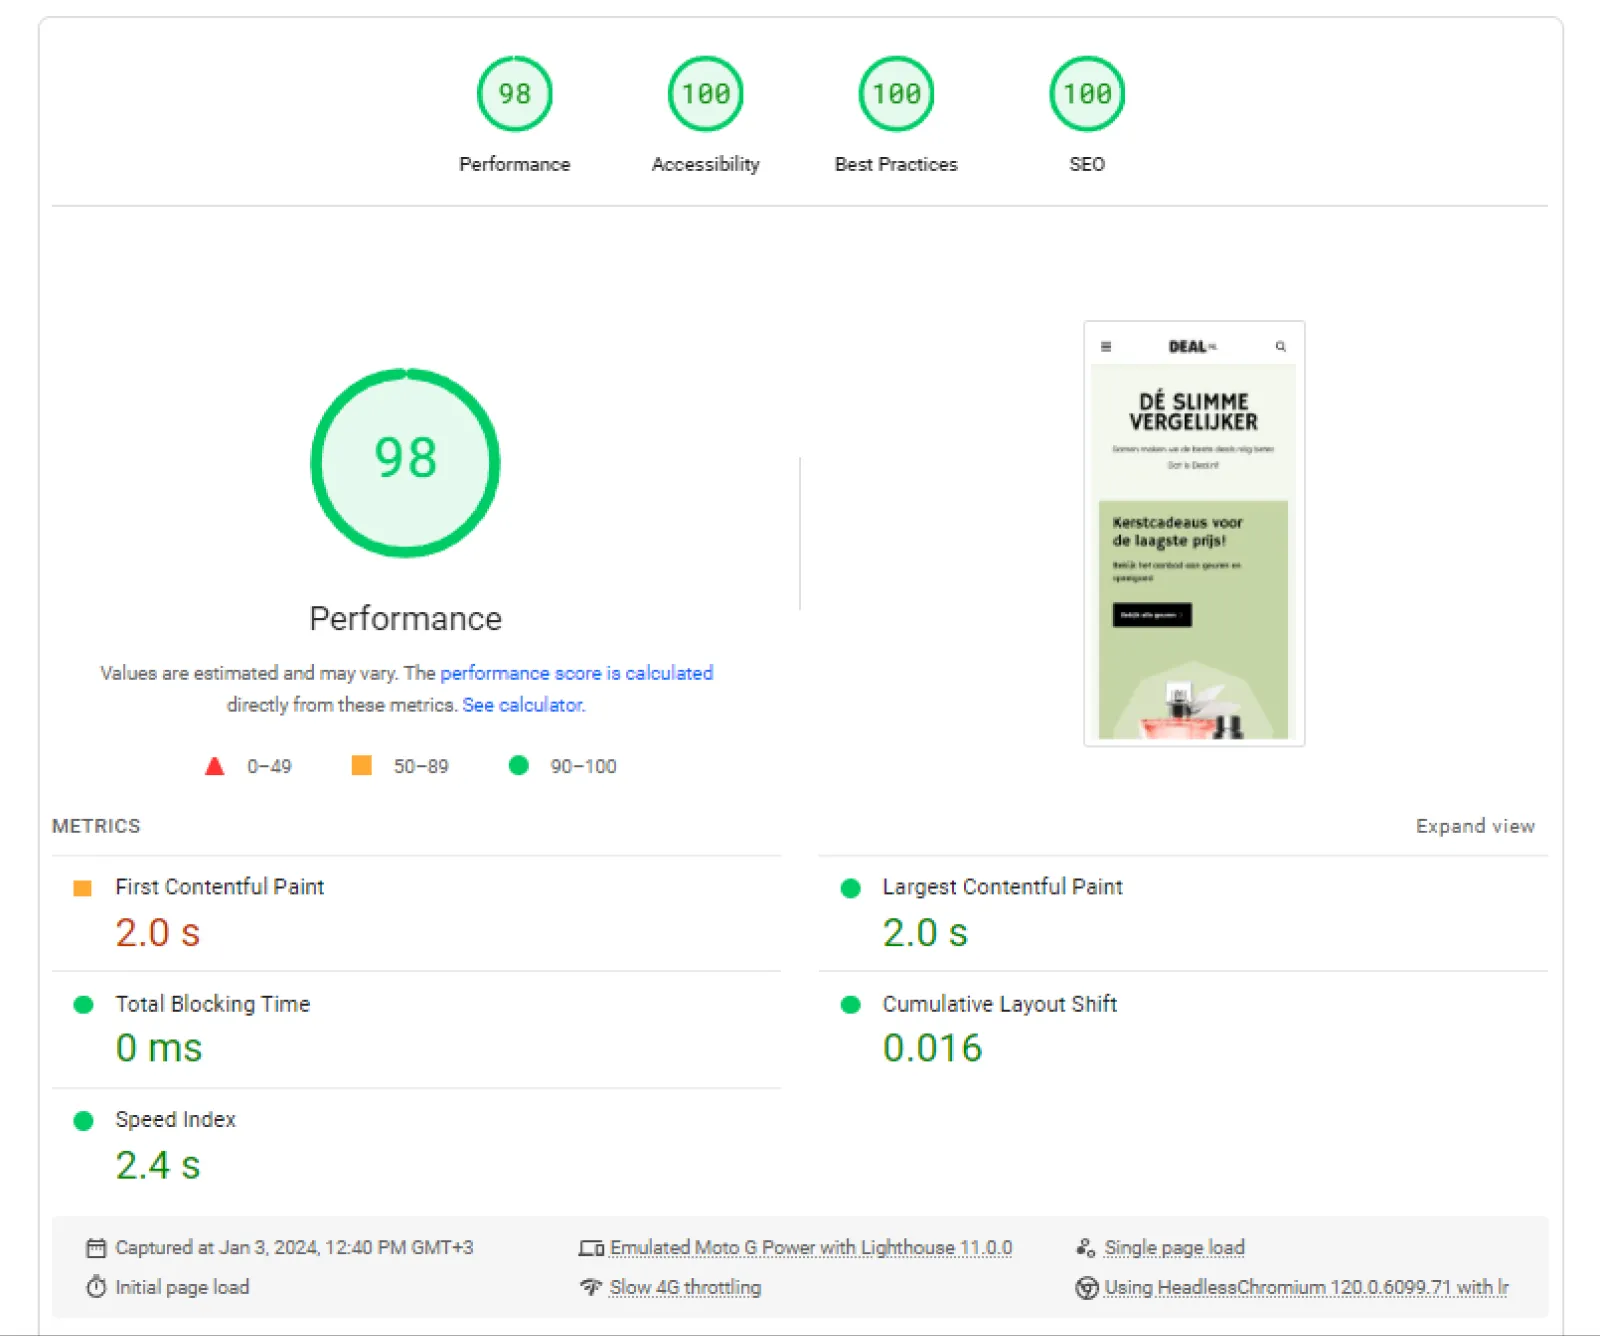Select the First Contentful Paint metric label

(220, 887)
